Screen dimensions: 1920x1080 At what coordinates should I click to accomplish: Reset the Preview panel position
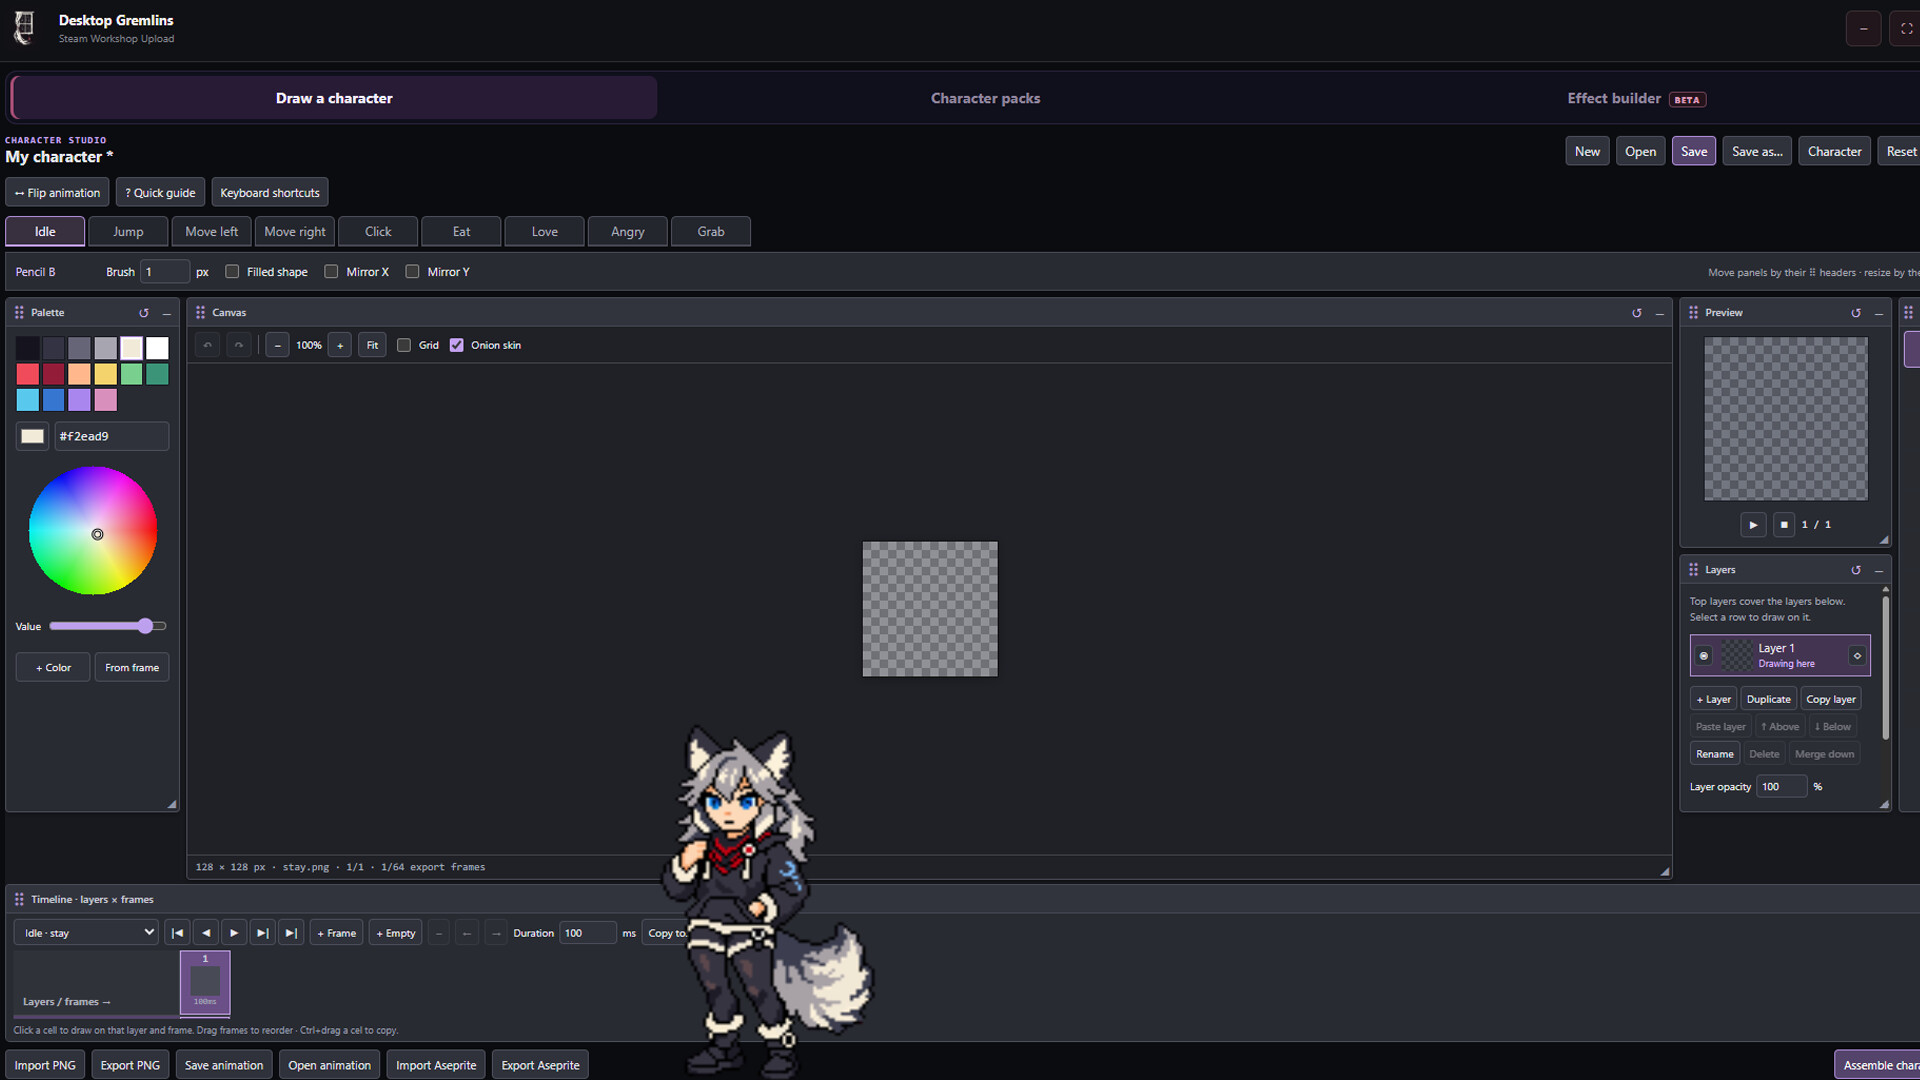click(x=1856, y=313)
